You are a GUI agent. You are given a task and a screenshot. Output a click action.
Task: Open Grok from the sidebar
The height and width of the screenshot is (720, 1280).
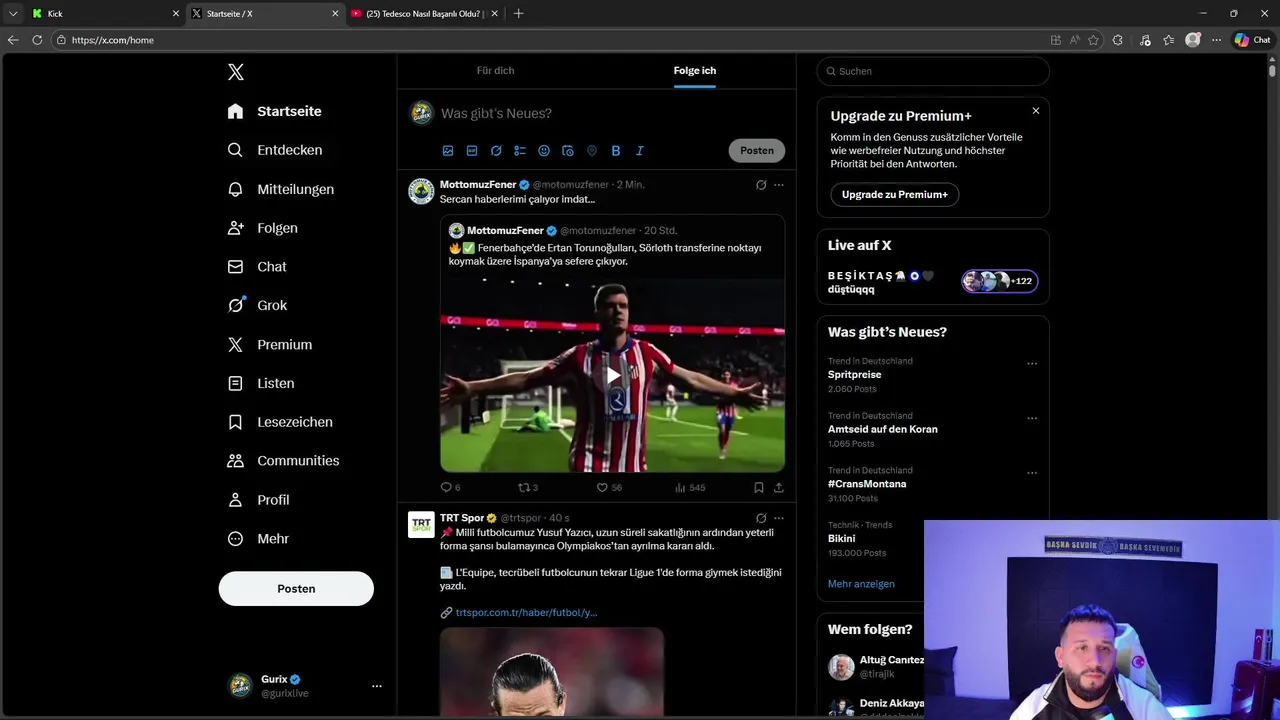point(257,306)
